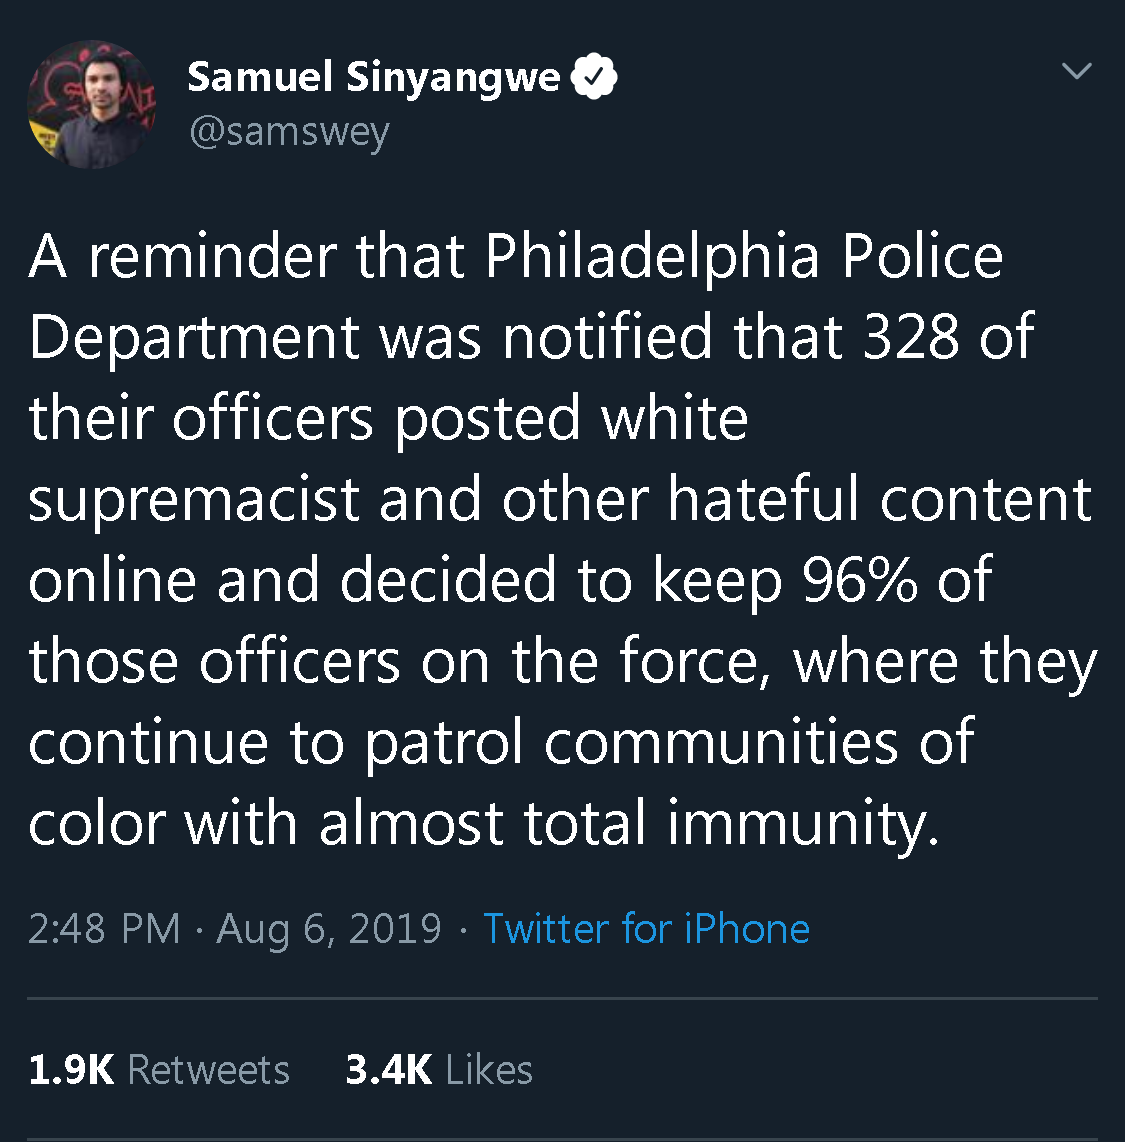Viewport: 1125px width, 1142px height.
Task: Expand the tweet options chevron menu
Action: [1076, 71]
